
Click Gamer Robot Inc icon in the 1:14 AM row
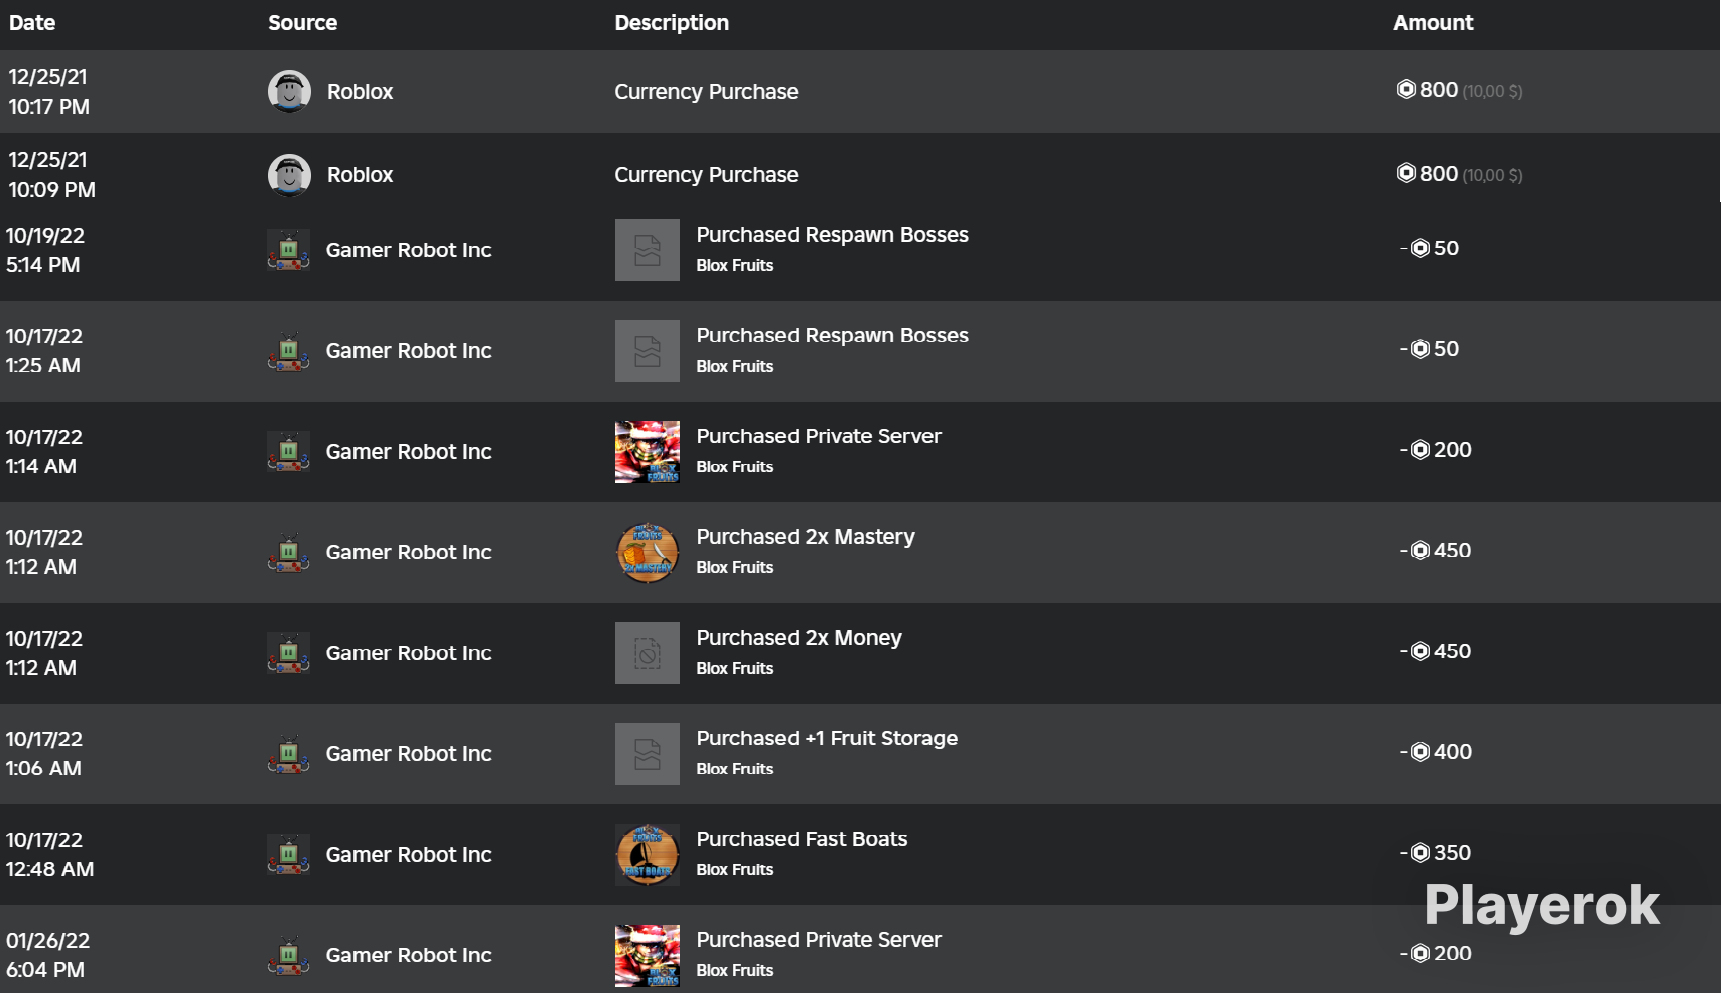pos(288,452)
